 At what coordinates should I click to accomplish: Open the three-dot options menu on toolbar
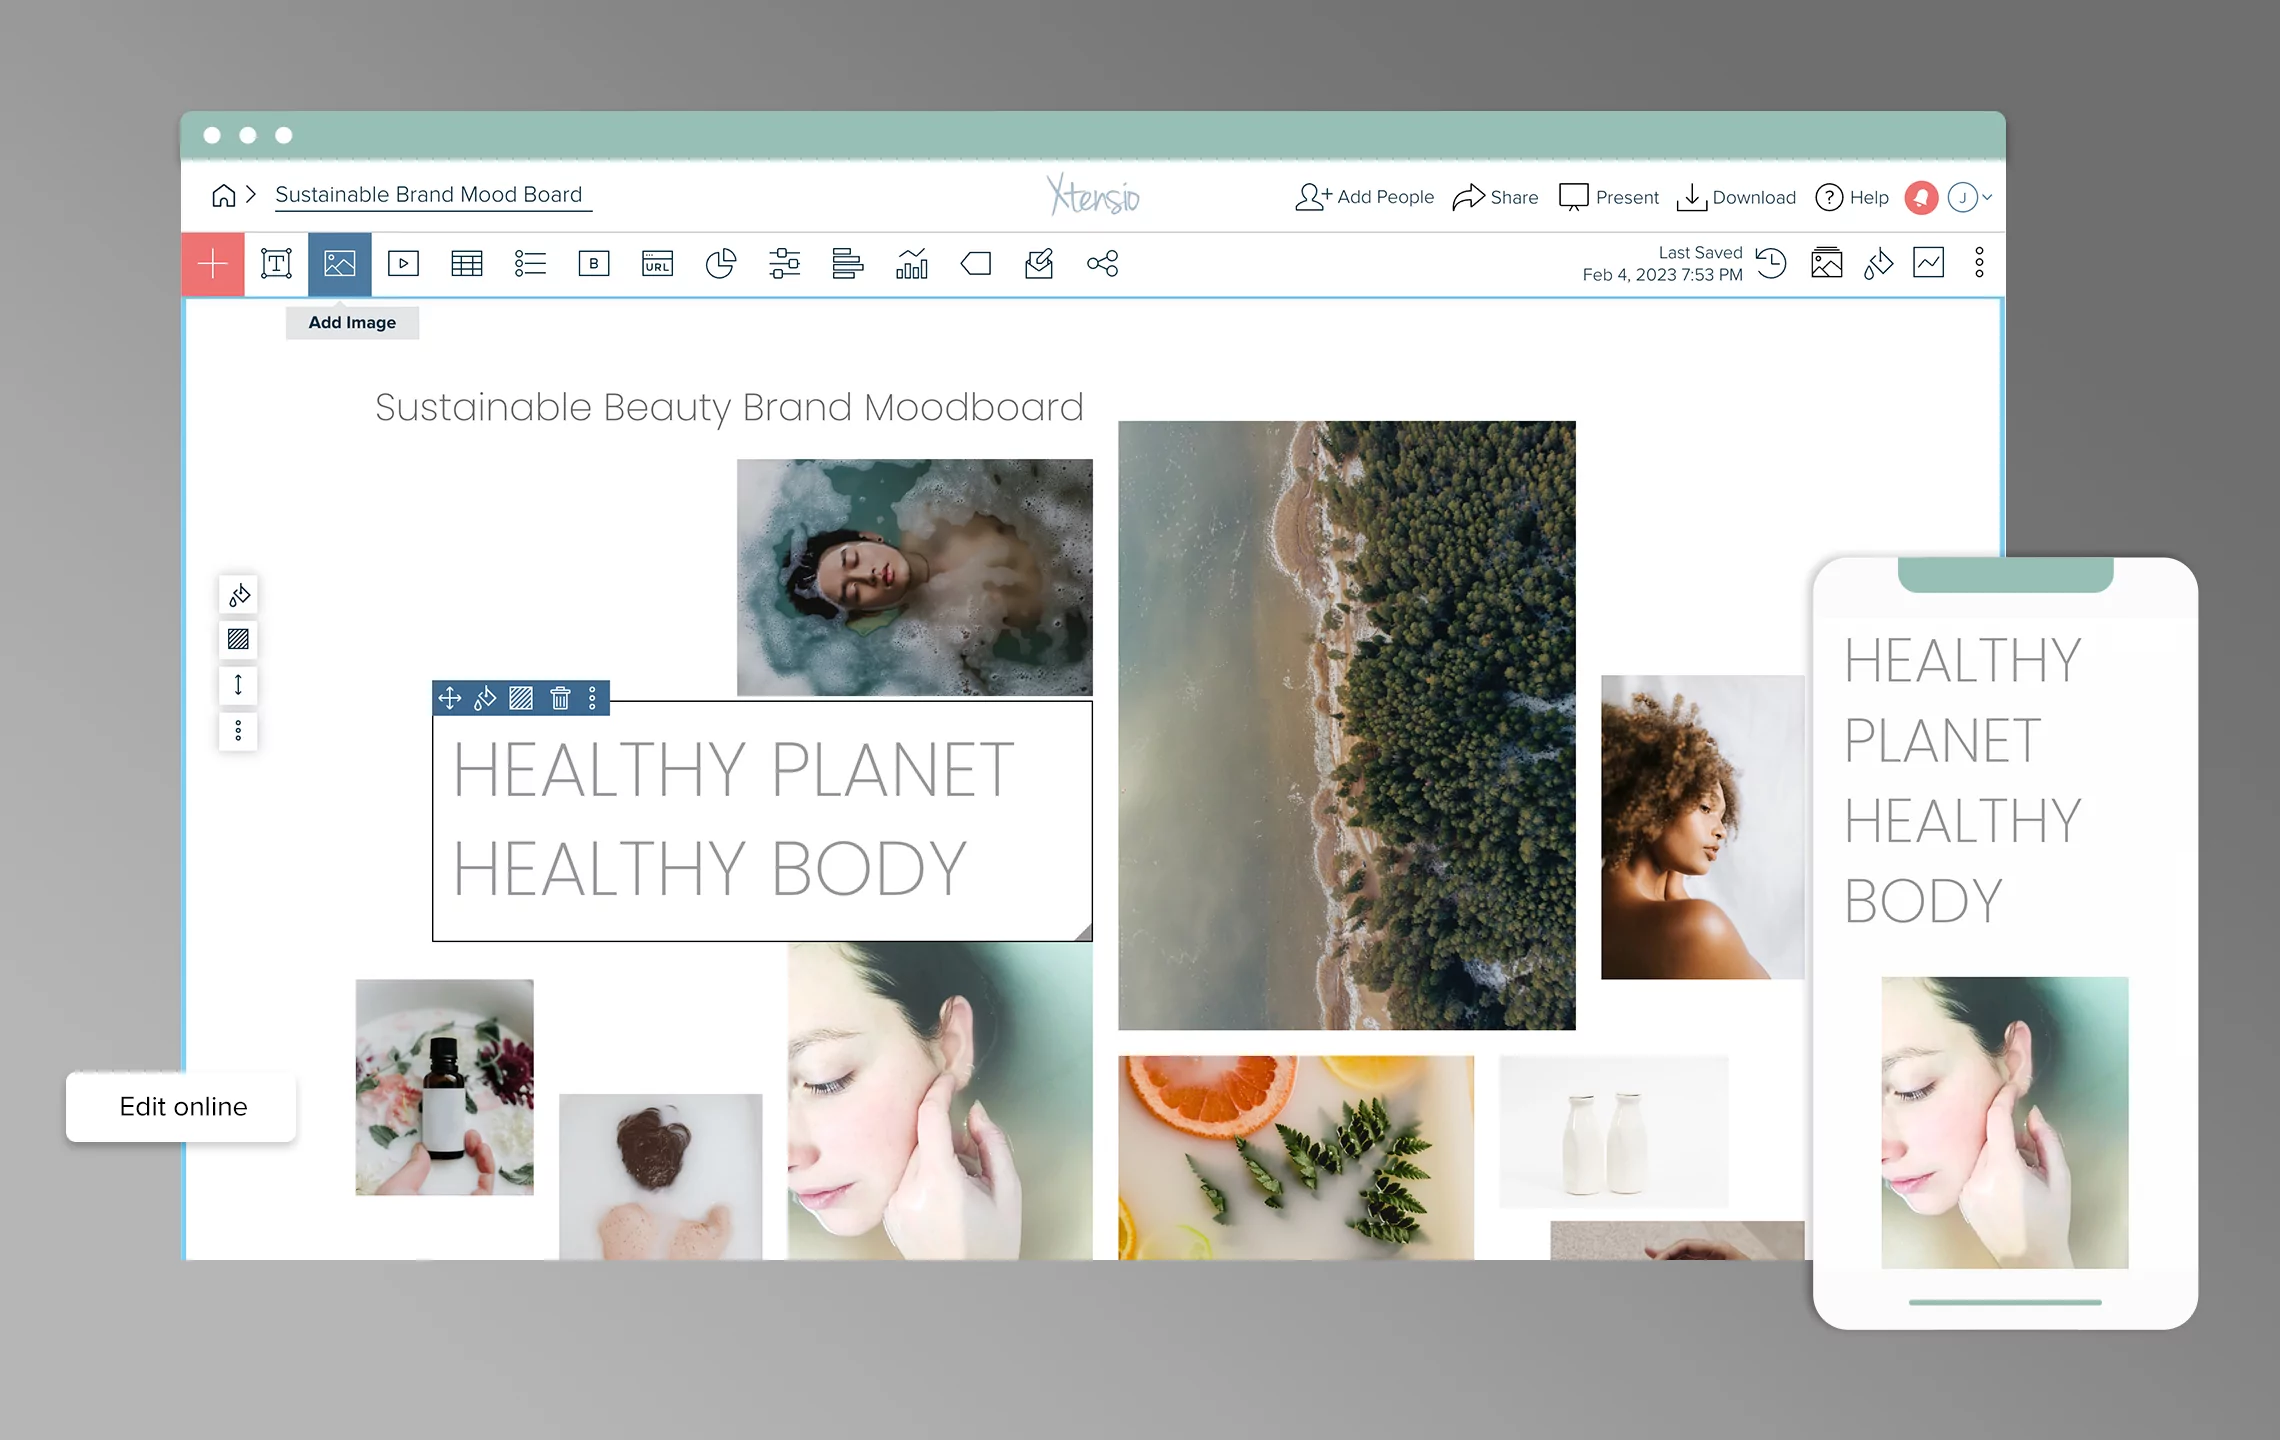click(1978, 263)
